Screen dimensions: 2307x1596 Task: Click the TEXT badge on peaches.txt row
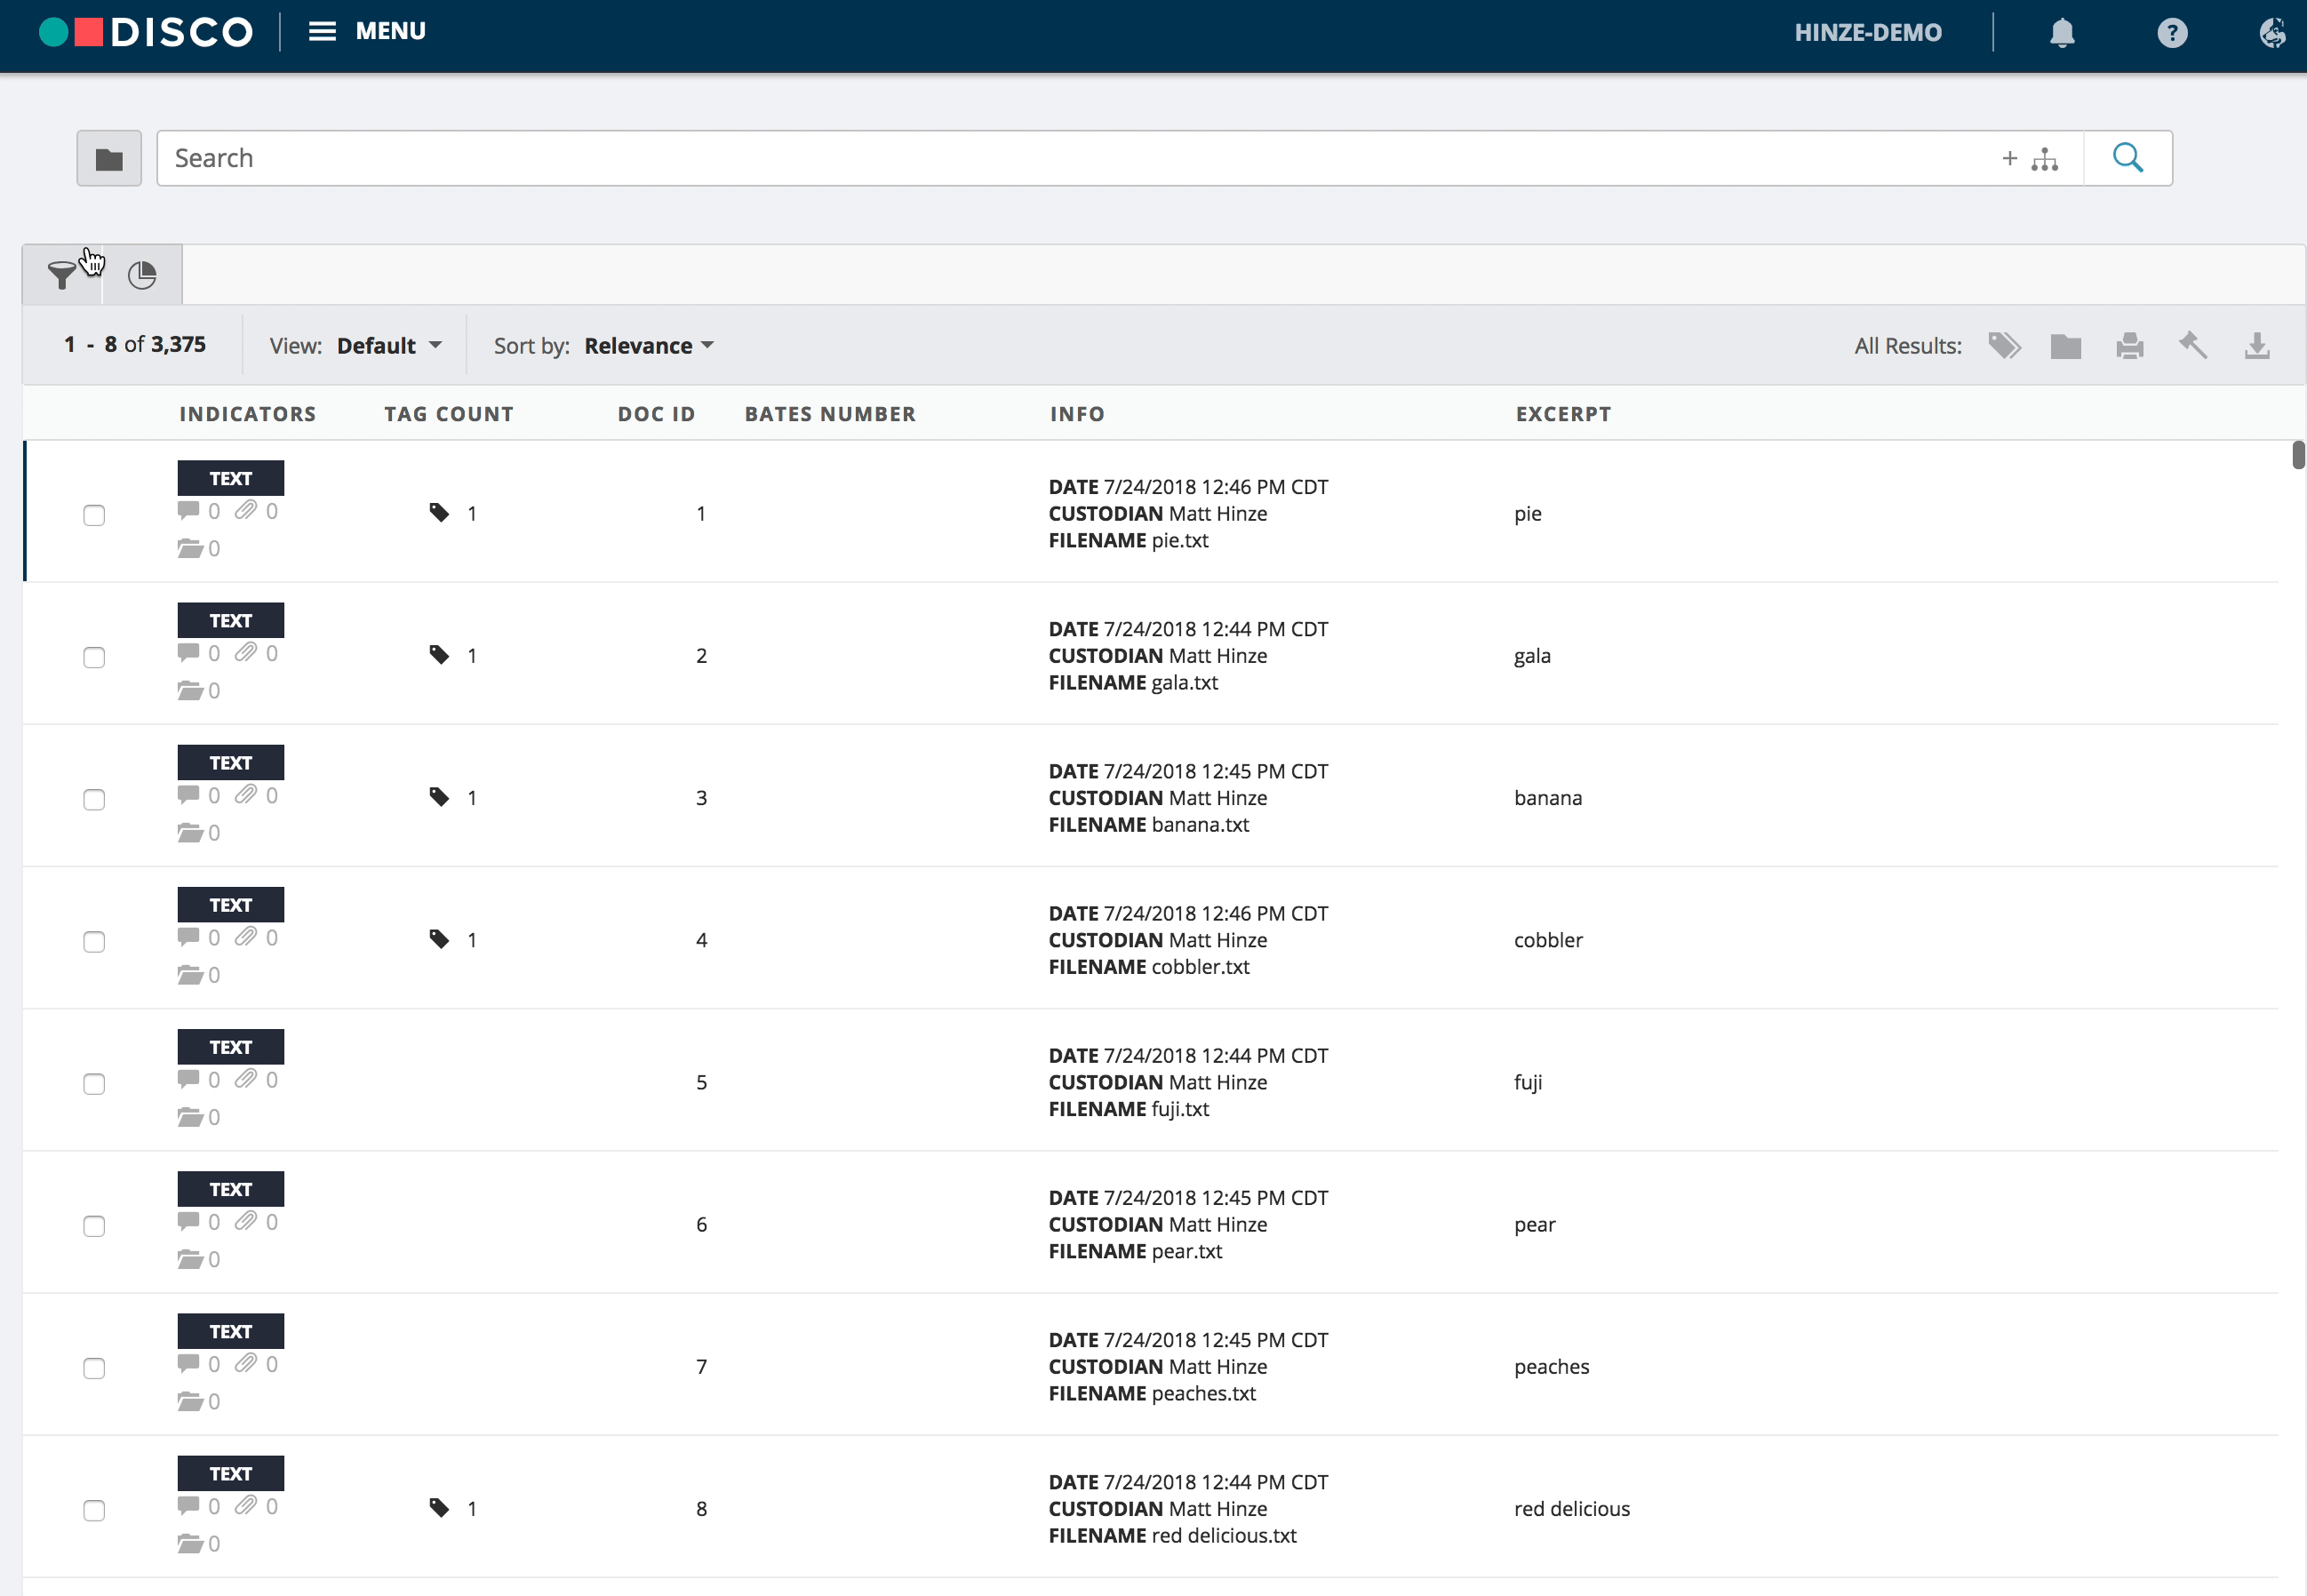[x=231, y=1331]
